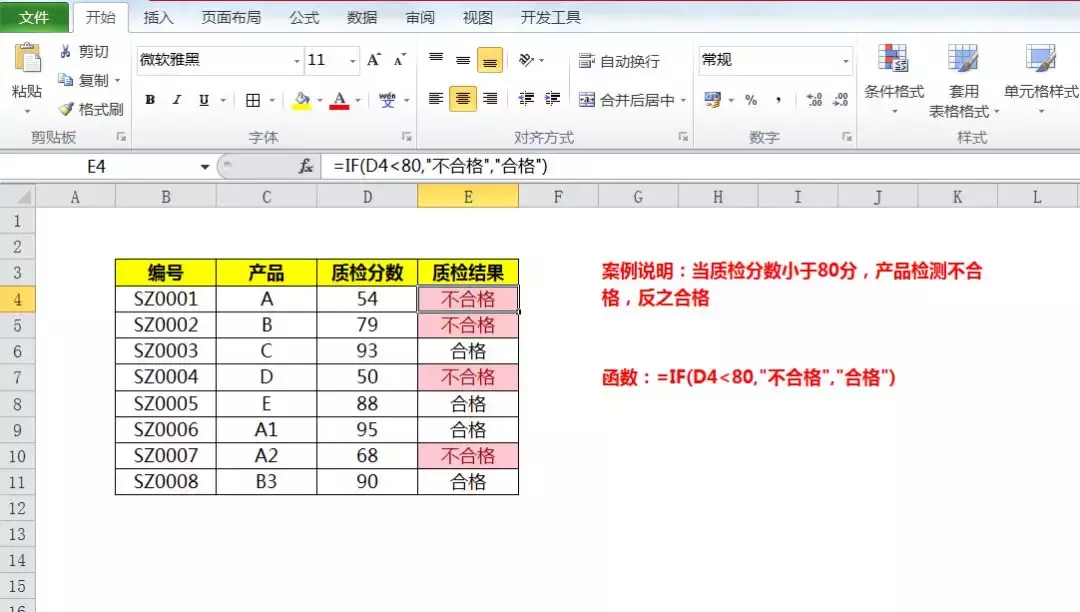Click the Paste clipboard icon
1080x612 pixels.
coord(28,59)
